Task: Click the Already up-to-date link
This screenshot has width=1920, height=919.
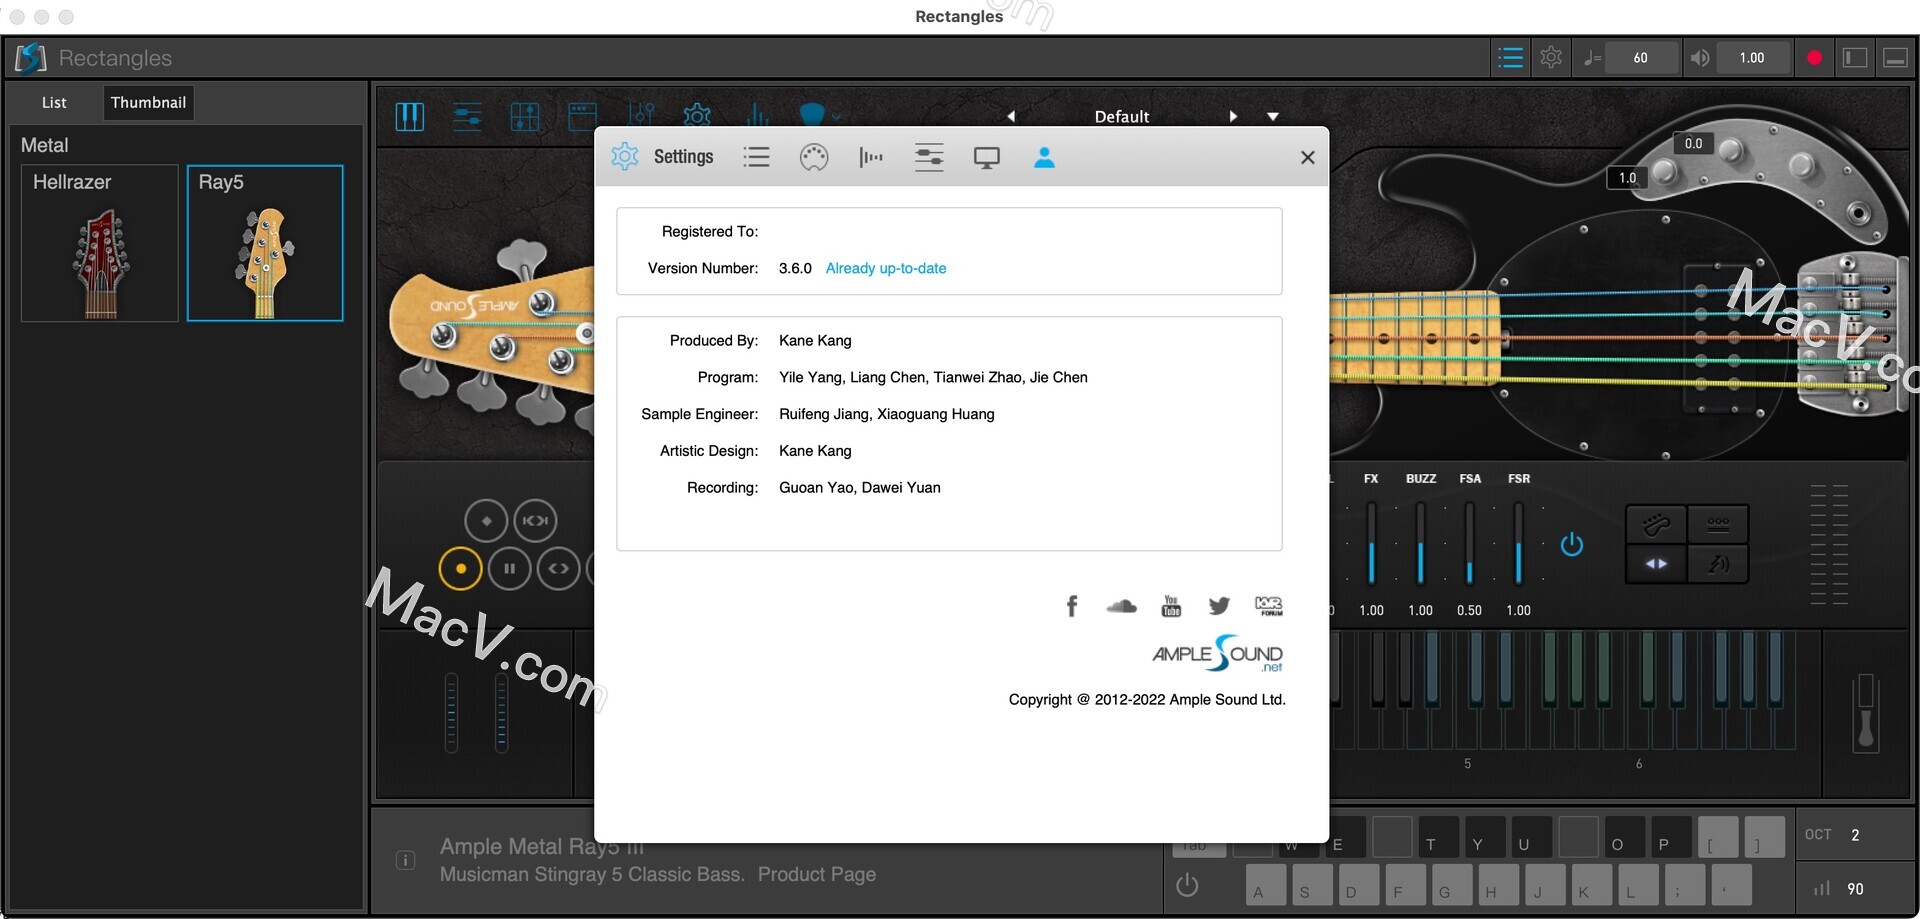Action: 885,268
